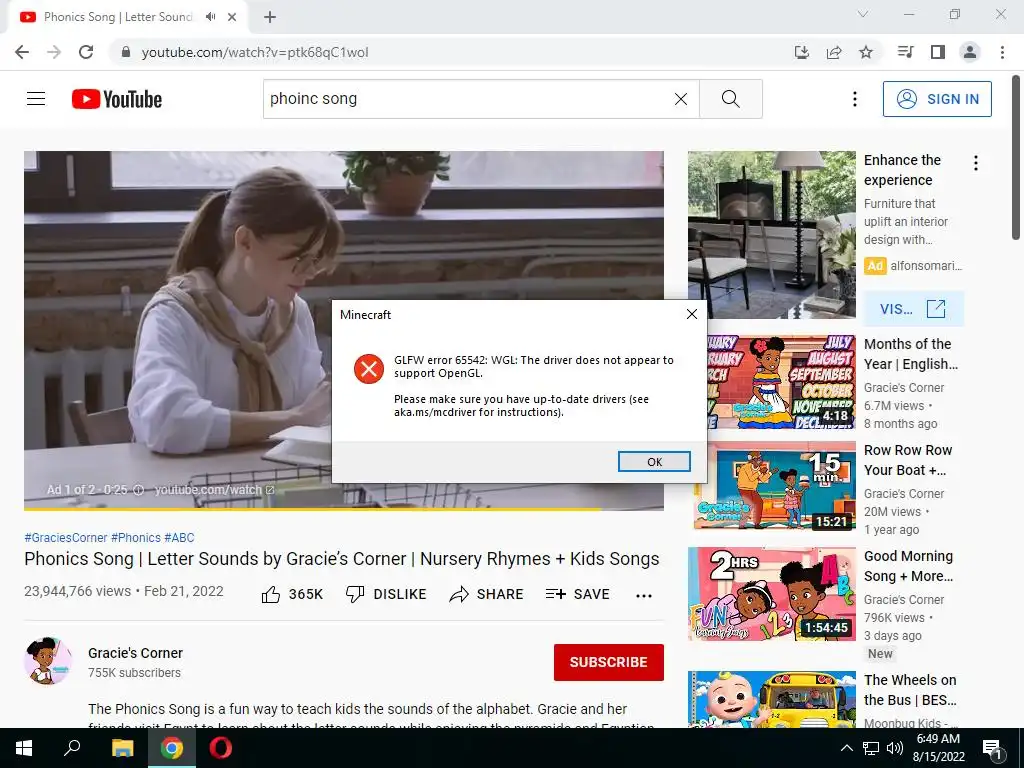This screenshot has height=768, width=1024.
Task: Click 'Months of the Year' video title
Action: (x=910, y=354)
